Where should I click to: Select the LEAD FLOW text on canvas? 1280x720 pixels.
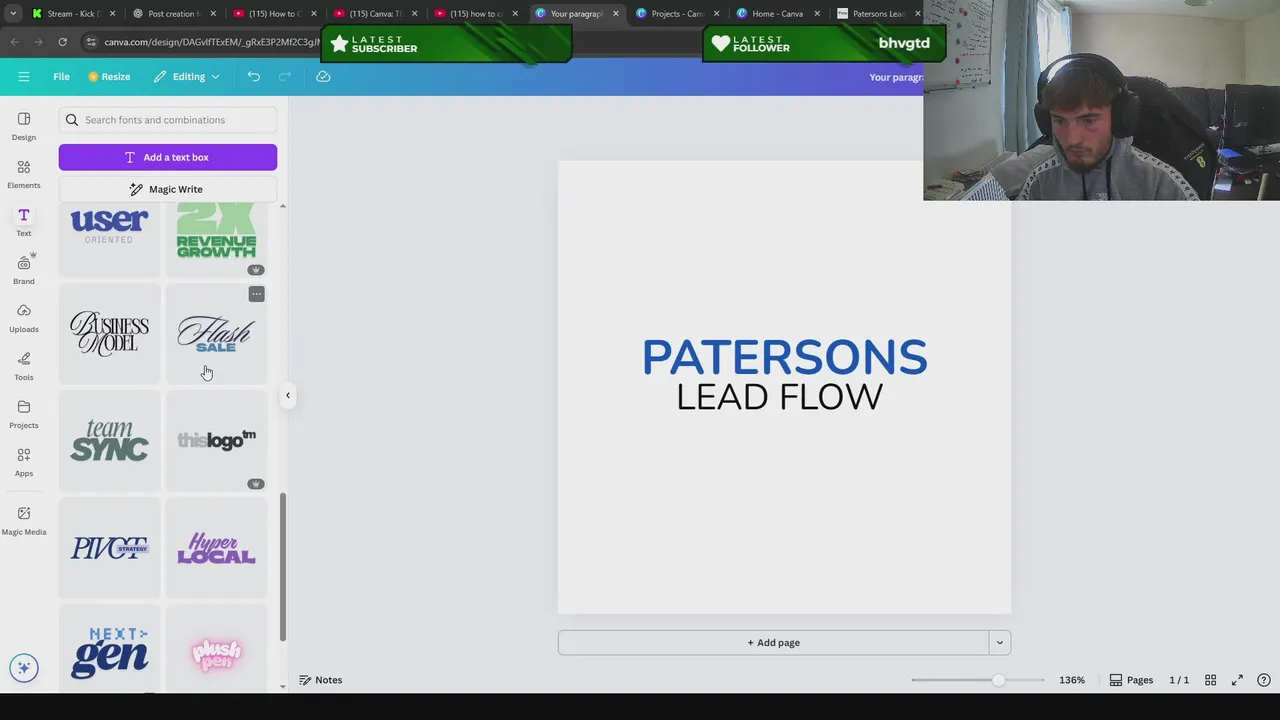coord(780,397)
